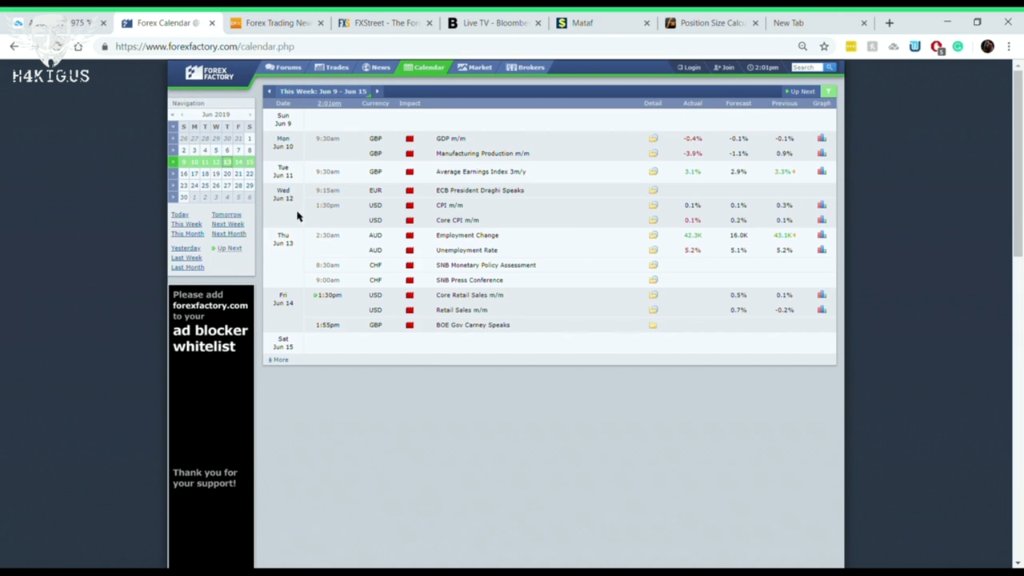Image resolution: width=1024 pixels, height=576 pixels.
Task: Go to next month in mini calendar
Action: [x=250, y=115]
